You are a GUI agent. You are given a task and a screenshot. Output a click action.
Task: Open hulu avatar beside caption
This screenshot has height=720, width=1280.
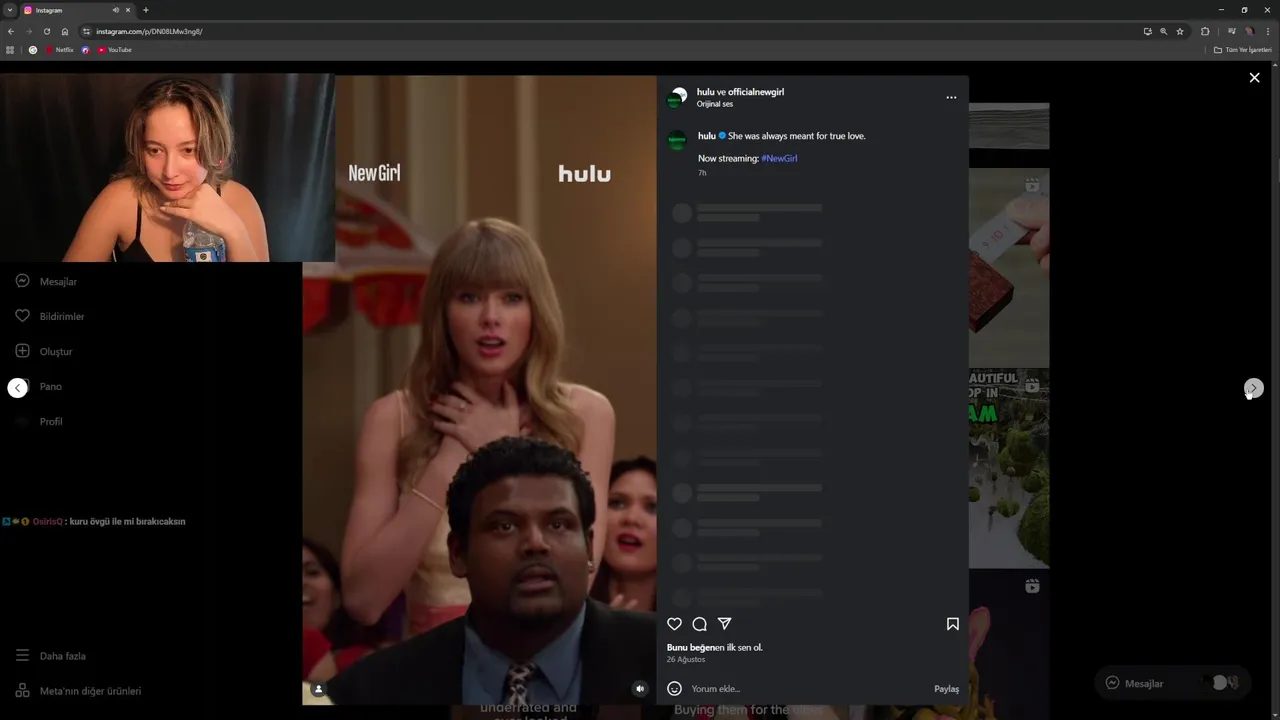[x=677, y=140]
